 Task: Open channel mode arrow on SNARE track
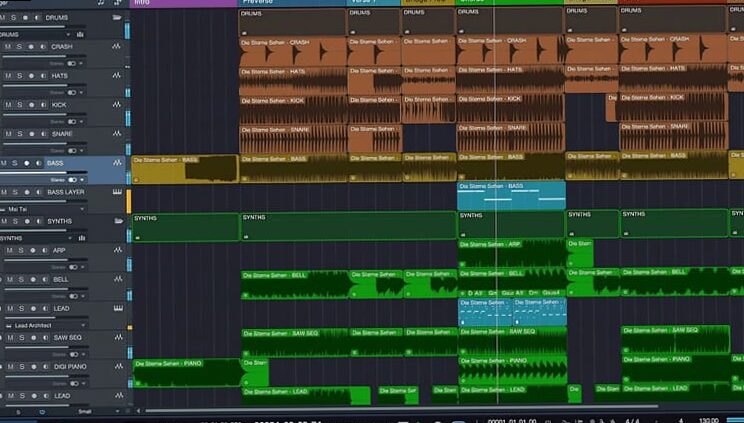pos(82,151)
